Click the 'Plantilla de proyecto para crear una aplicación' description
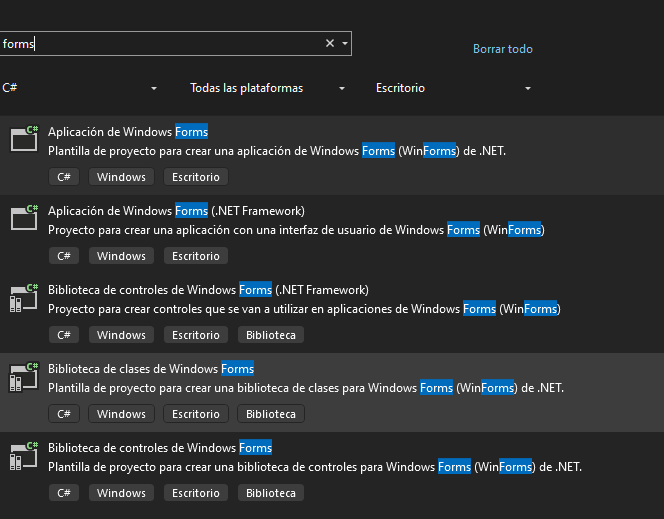The height and width of the screenshot is (519, 664). [277, 151]
